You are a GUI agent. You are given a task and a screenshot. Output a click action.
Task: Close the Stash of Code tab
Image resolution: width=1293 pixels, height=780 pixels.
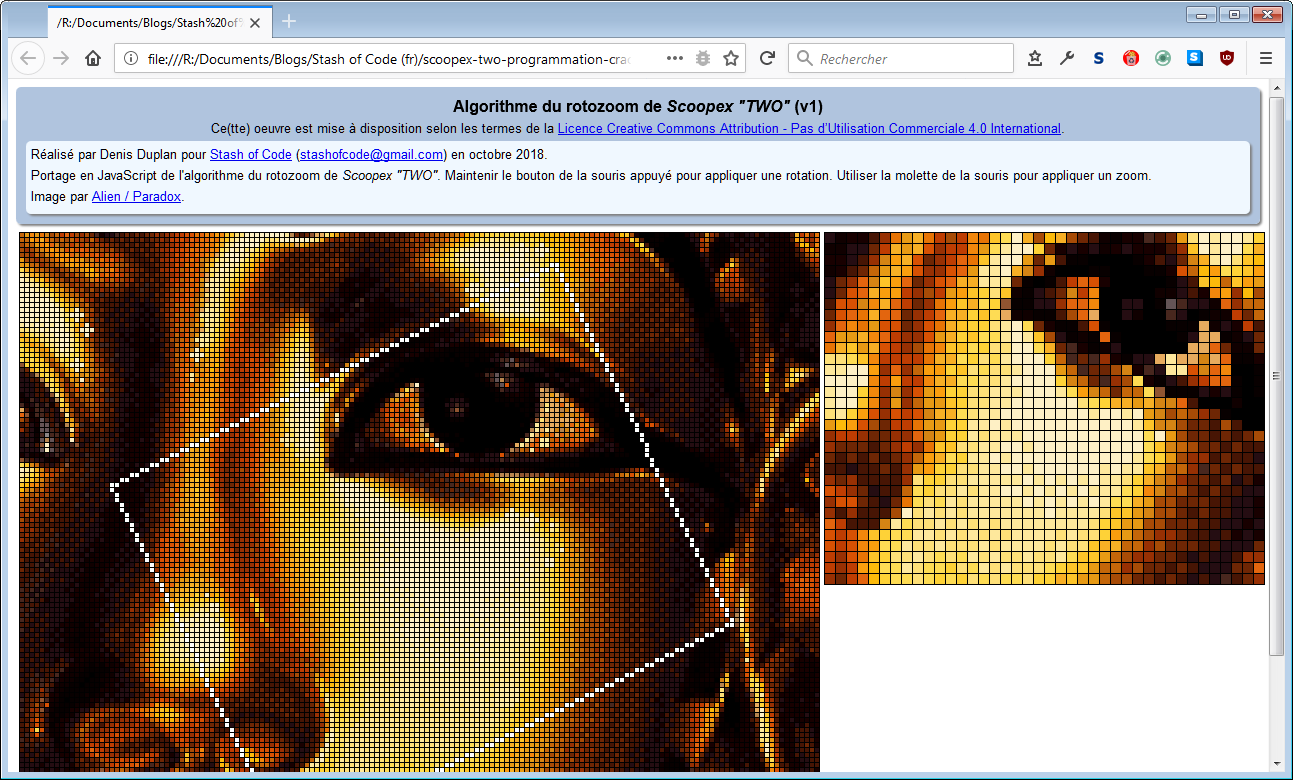click(255, 21)
